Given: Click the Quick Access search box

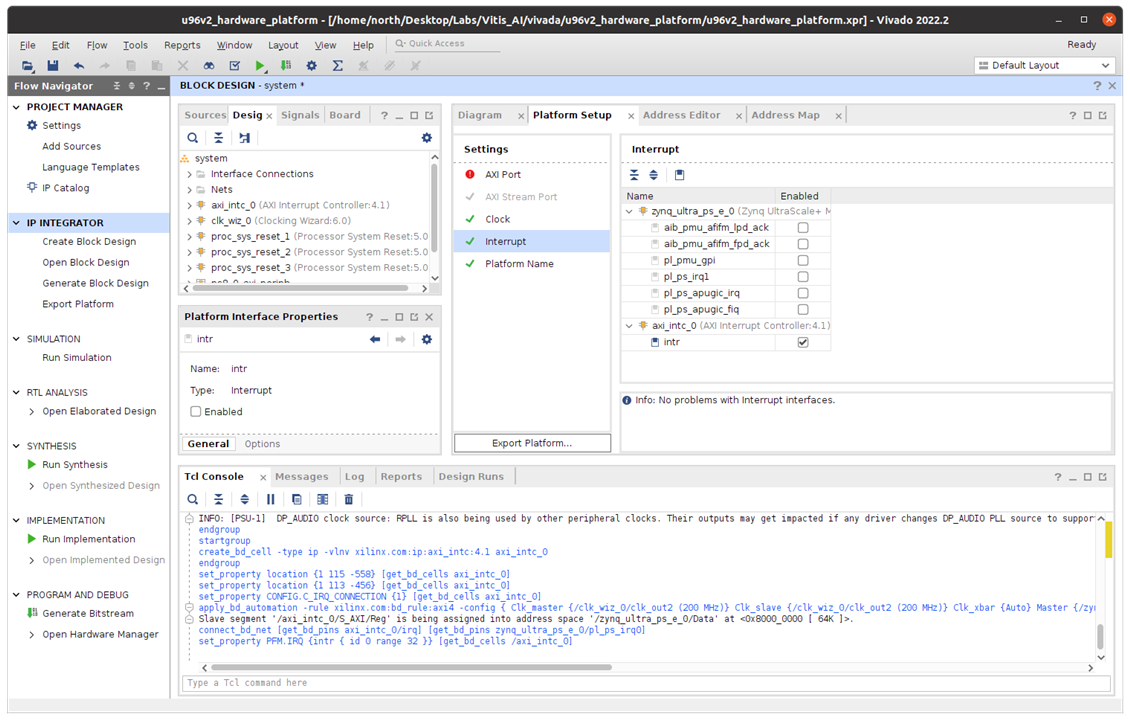Looking at the screenshot, I should (447, 44).
